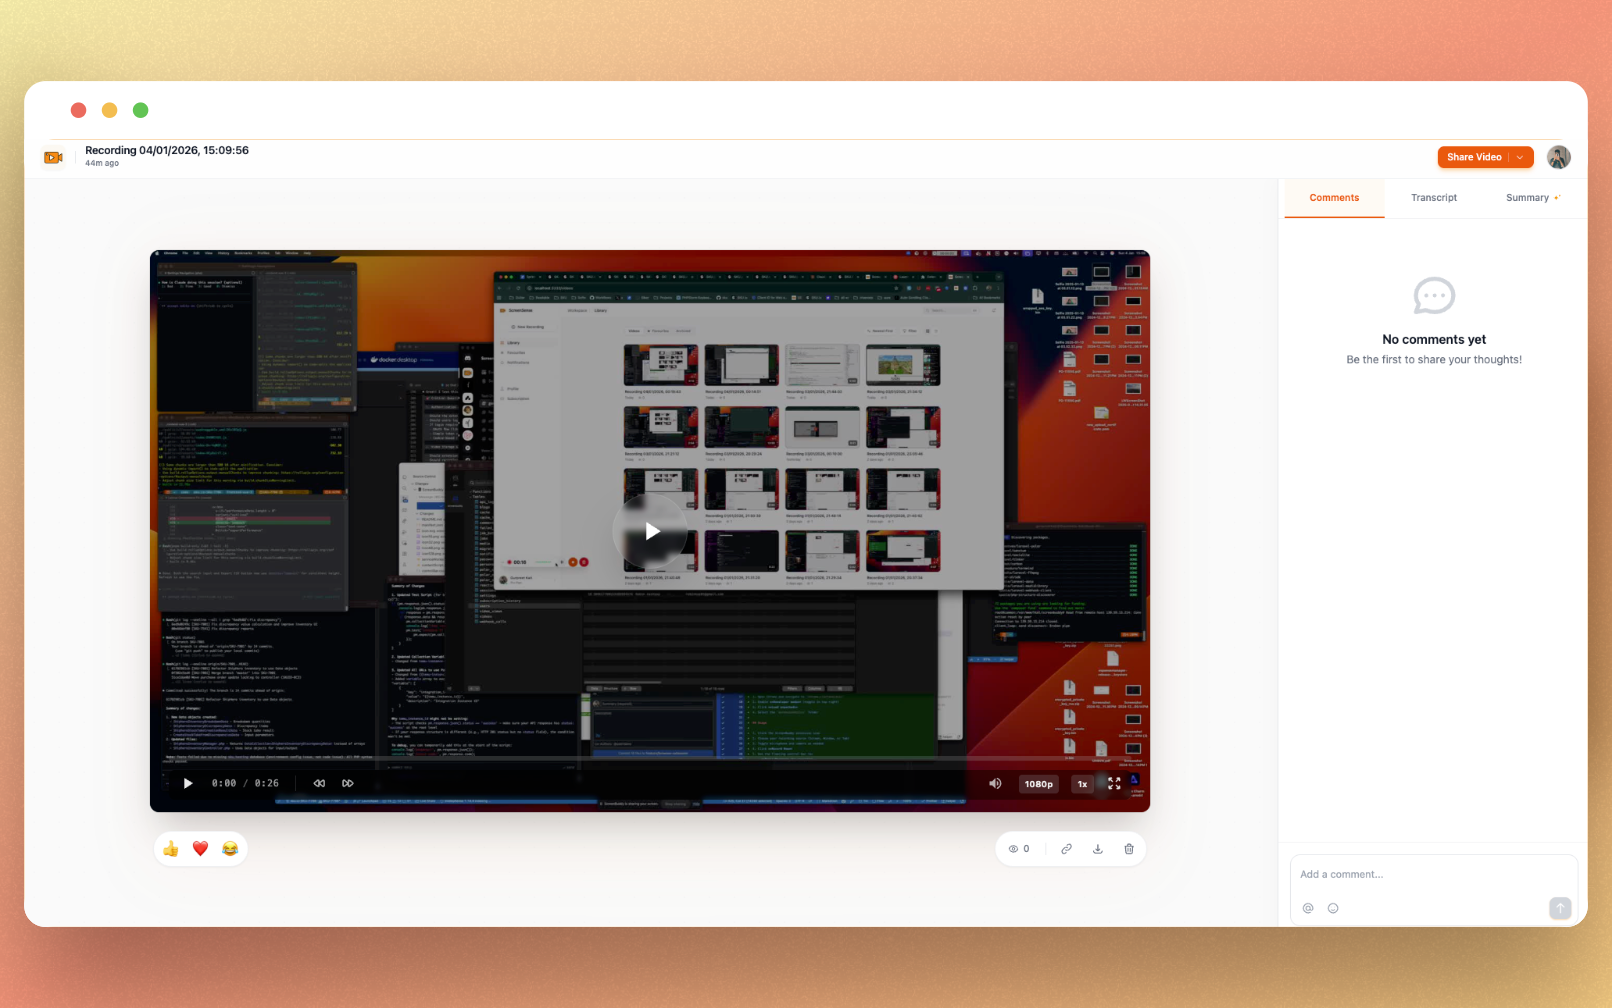Copy the video share link
Viewport: 1612px width, 1008px height.
[x=1066, y=848]
